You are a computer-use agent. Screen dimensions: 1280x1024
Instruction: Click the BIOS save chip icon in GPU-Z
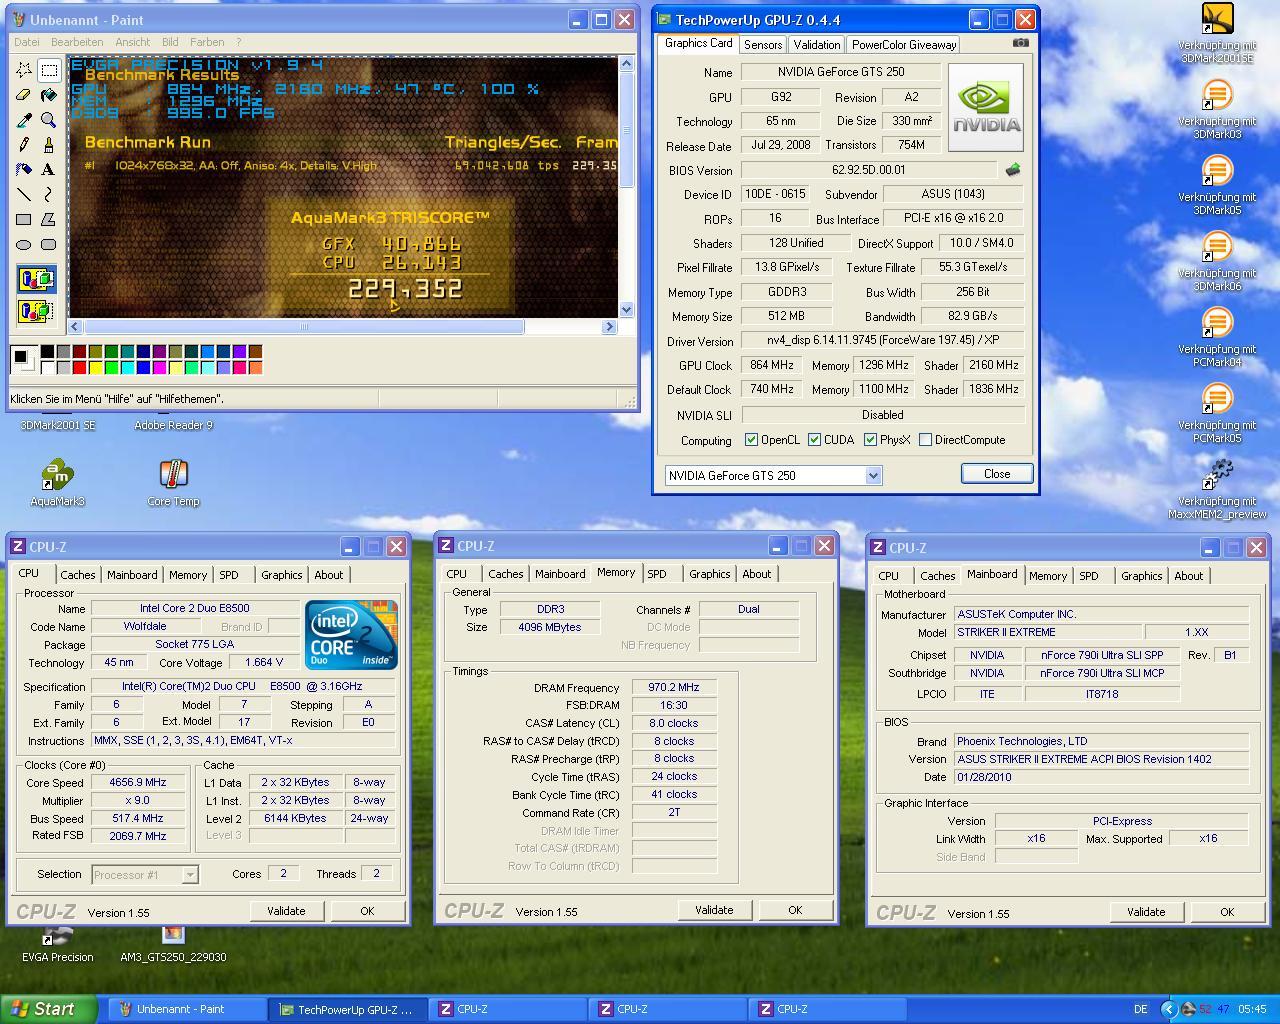click(1013, 170)
